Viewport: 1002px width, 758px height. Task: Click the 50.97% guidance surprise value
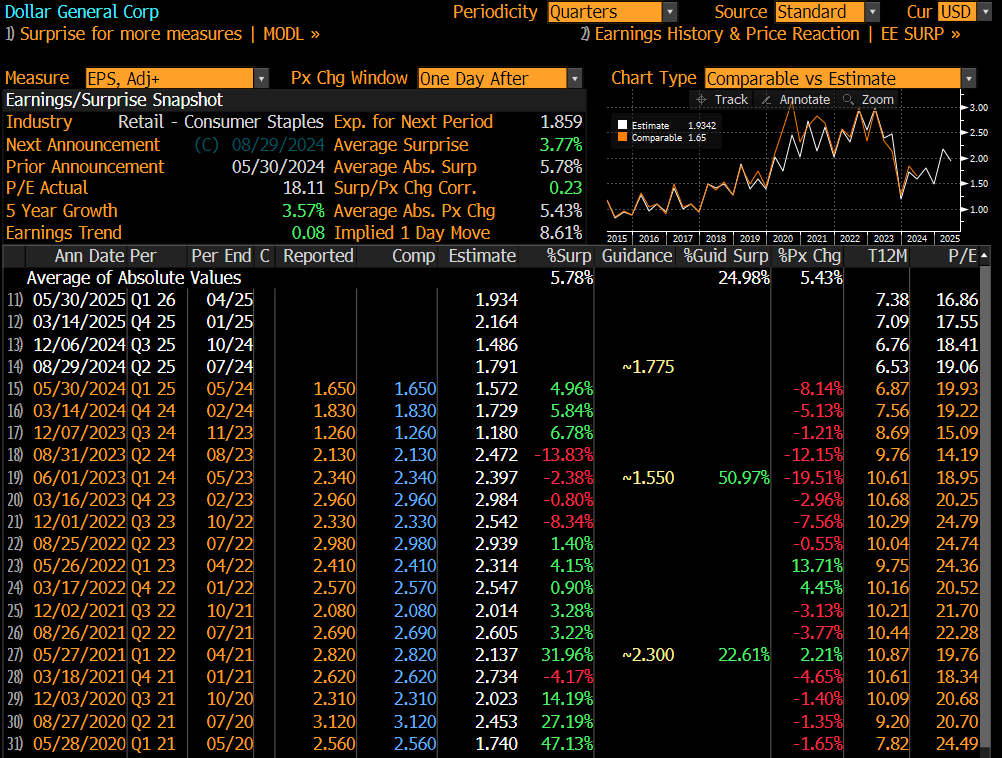[x=744, y=477]
